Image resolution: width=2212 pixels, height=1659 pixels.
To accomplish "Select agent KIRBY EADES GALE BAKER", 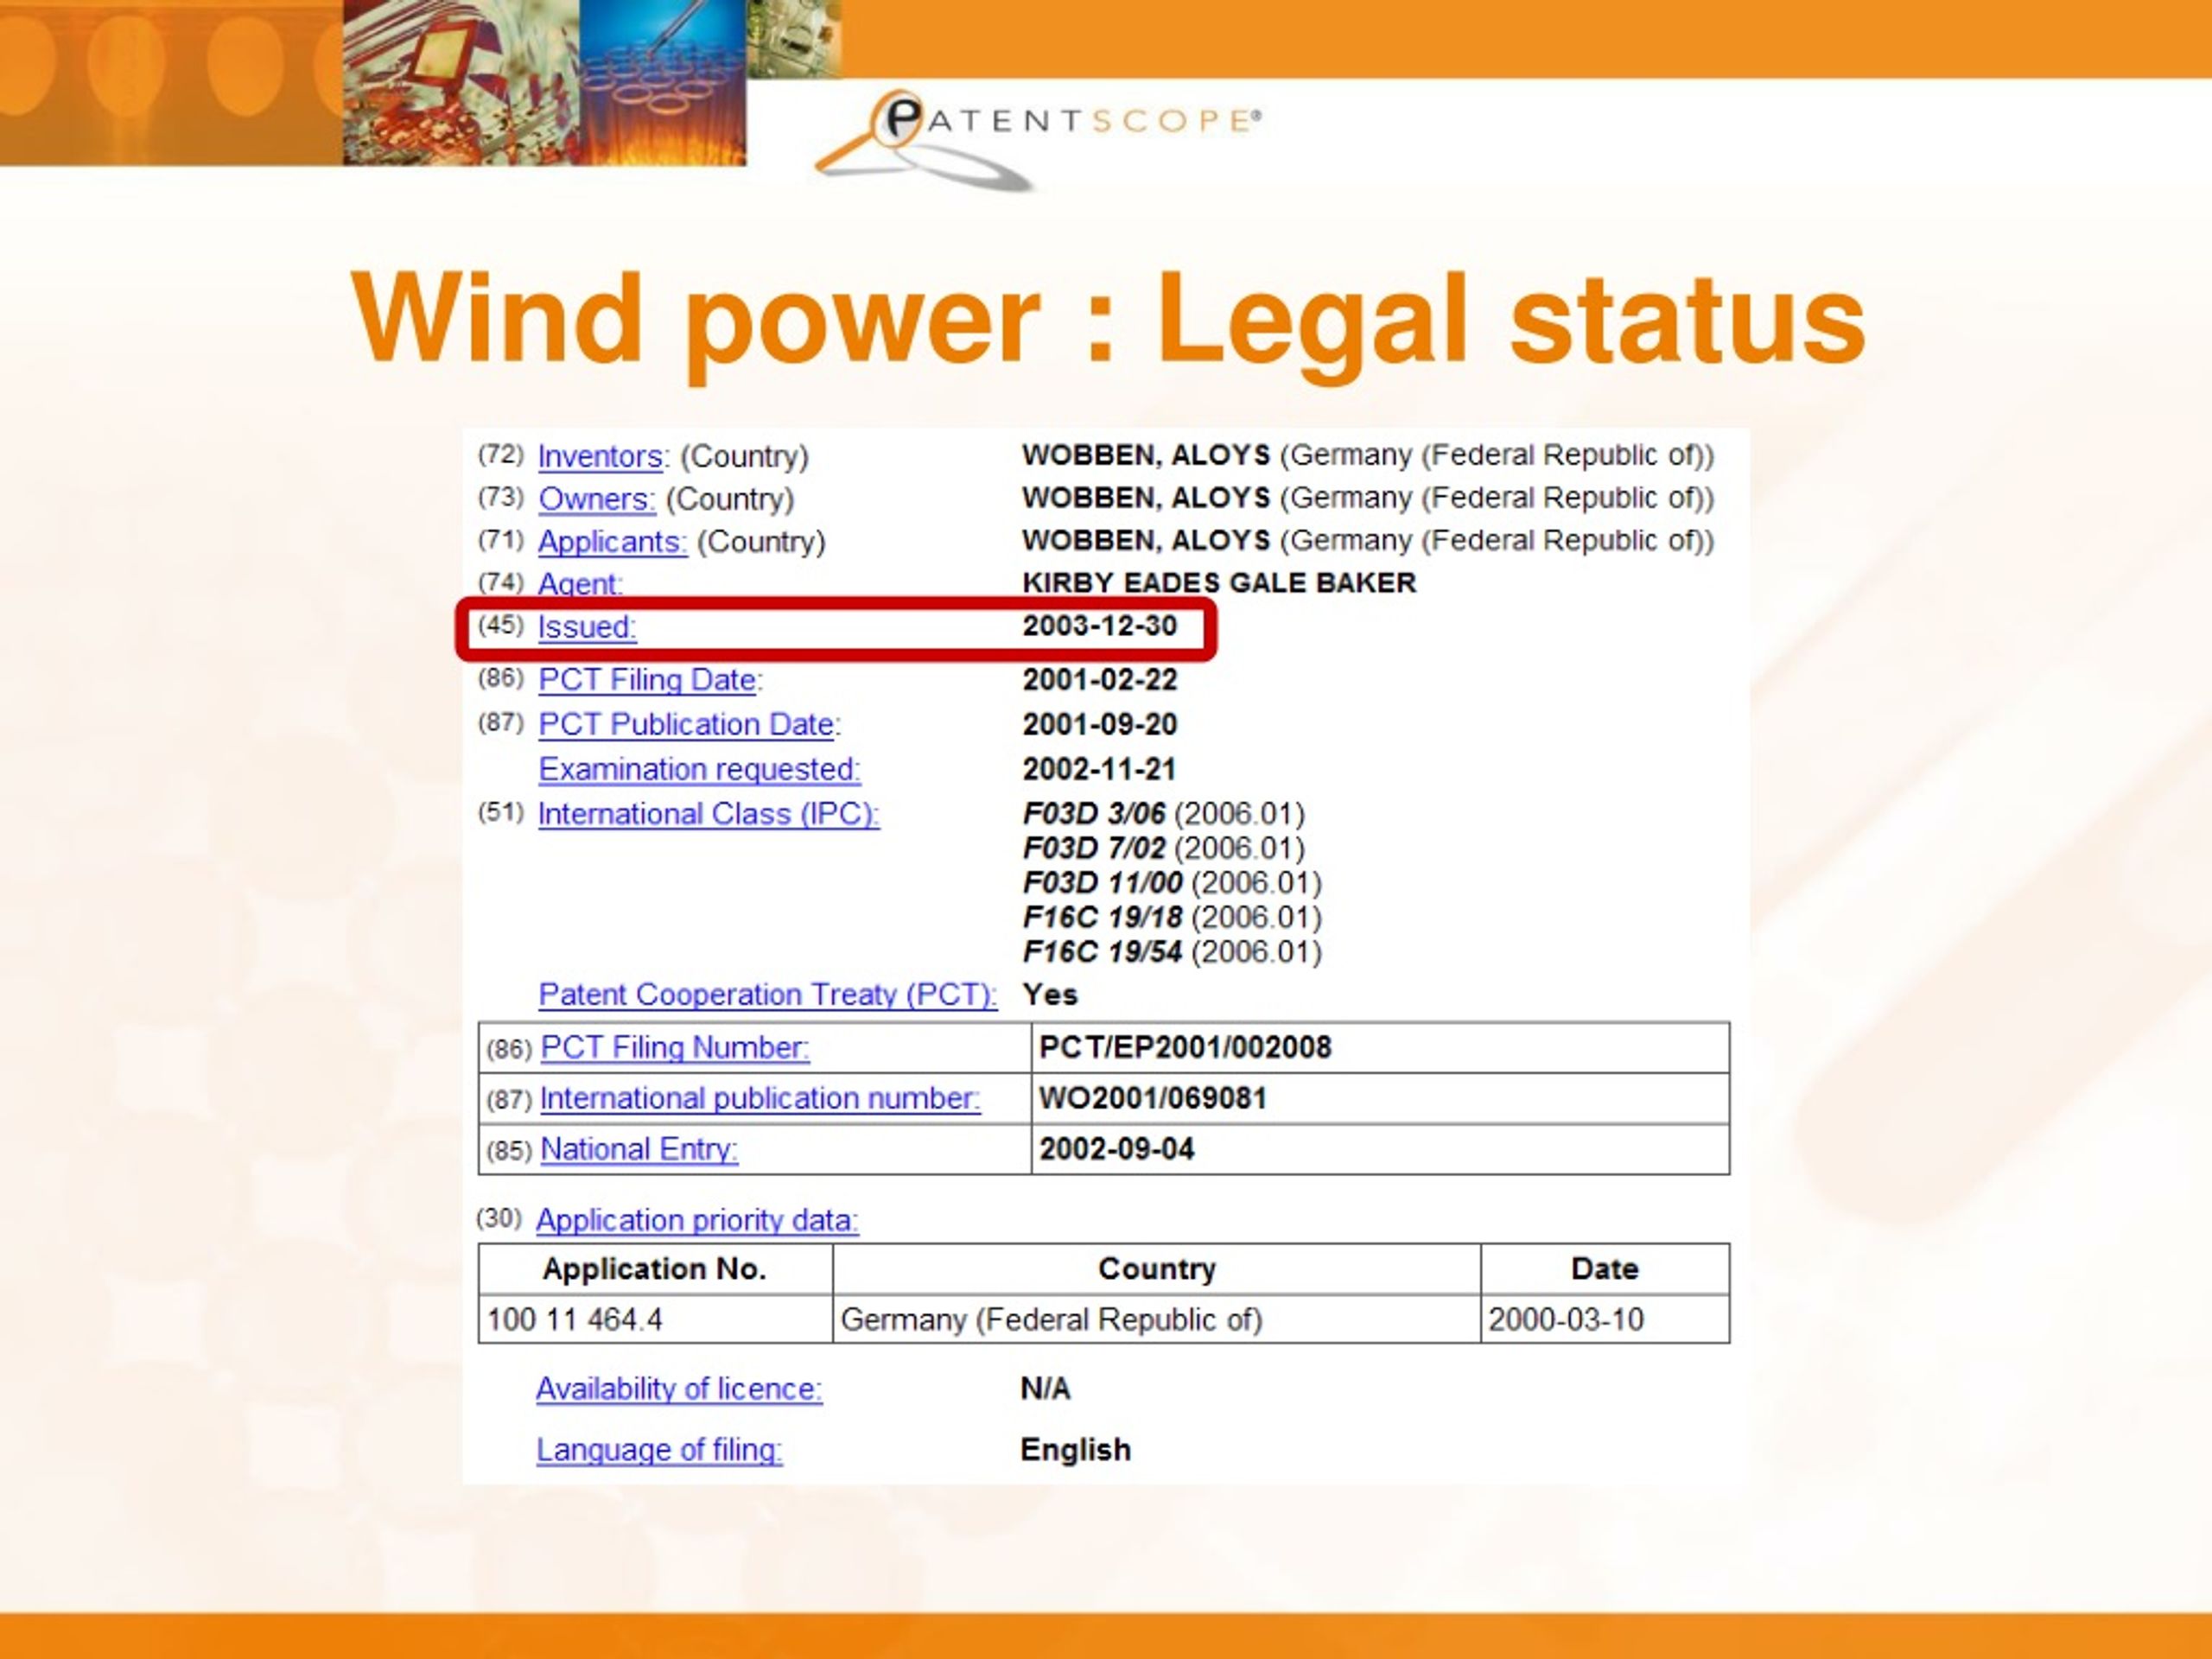I will pyautogui.click(x=1219, y=583).
